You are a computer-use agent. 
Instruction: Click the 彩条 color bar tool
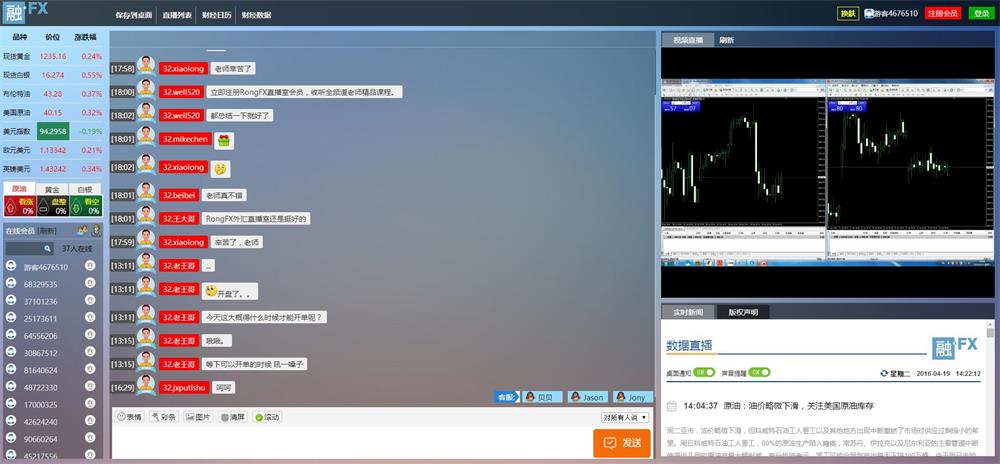[164, 417]
